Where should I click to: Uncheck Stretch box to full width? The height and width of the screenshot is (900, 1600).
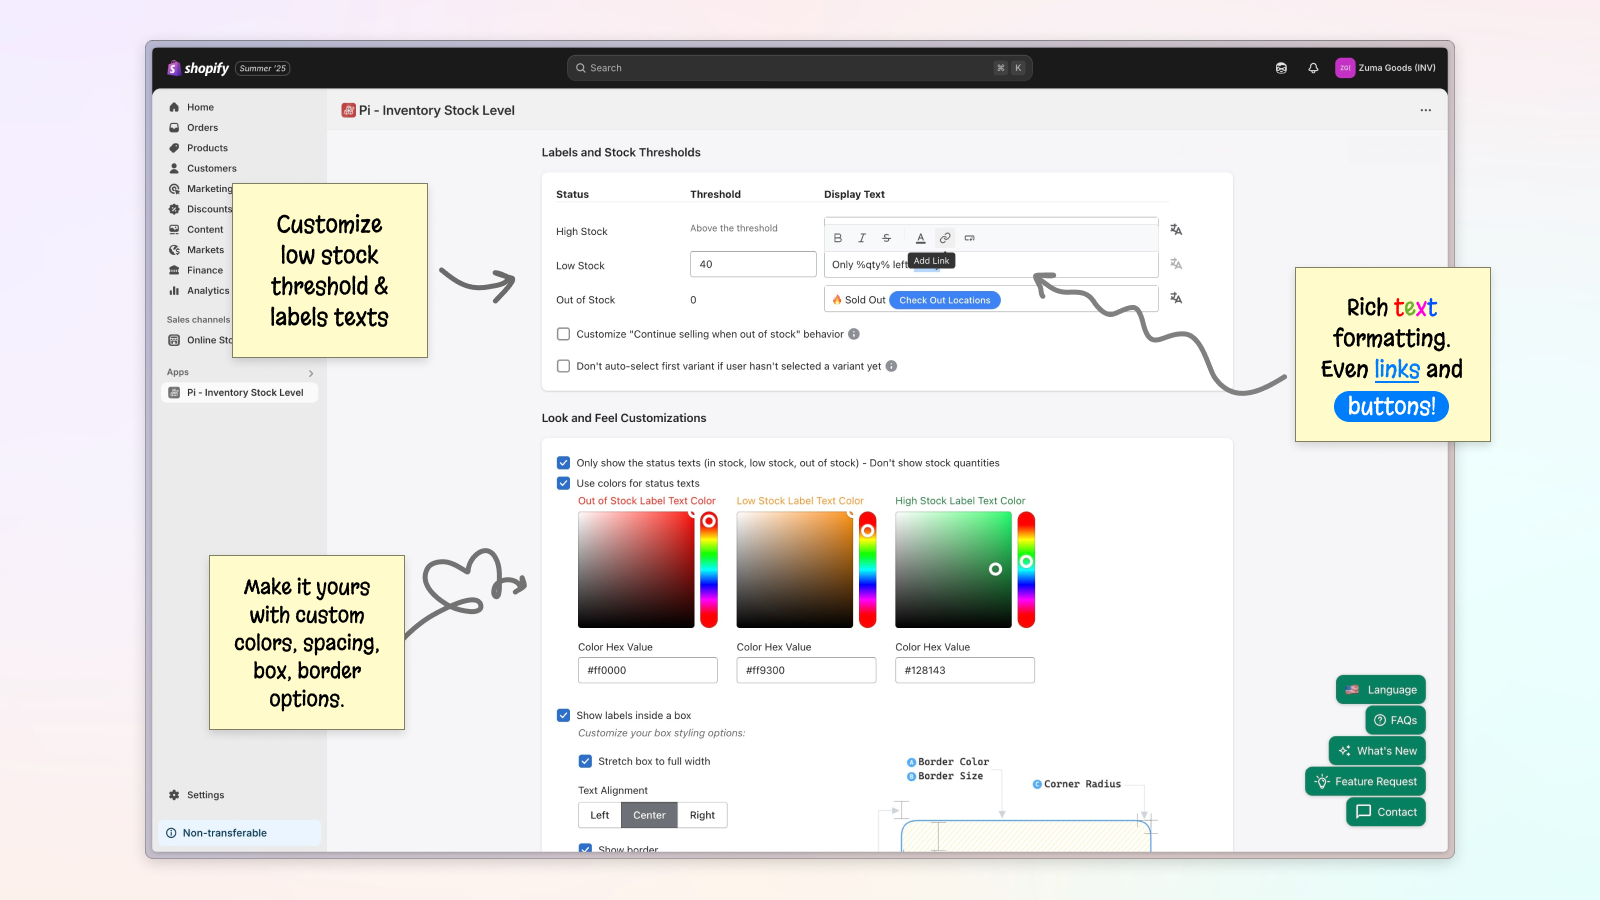point(585,761)
